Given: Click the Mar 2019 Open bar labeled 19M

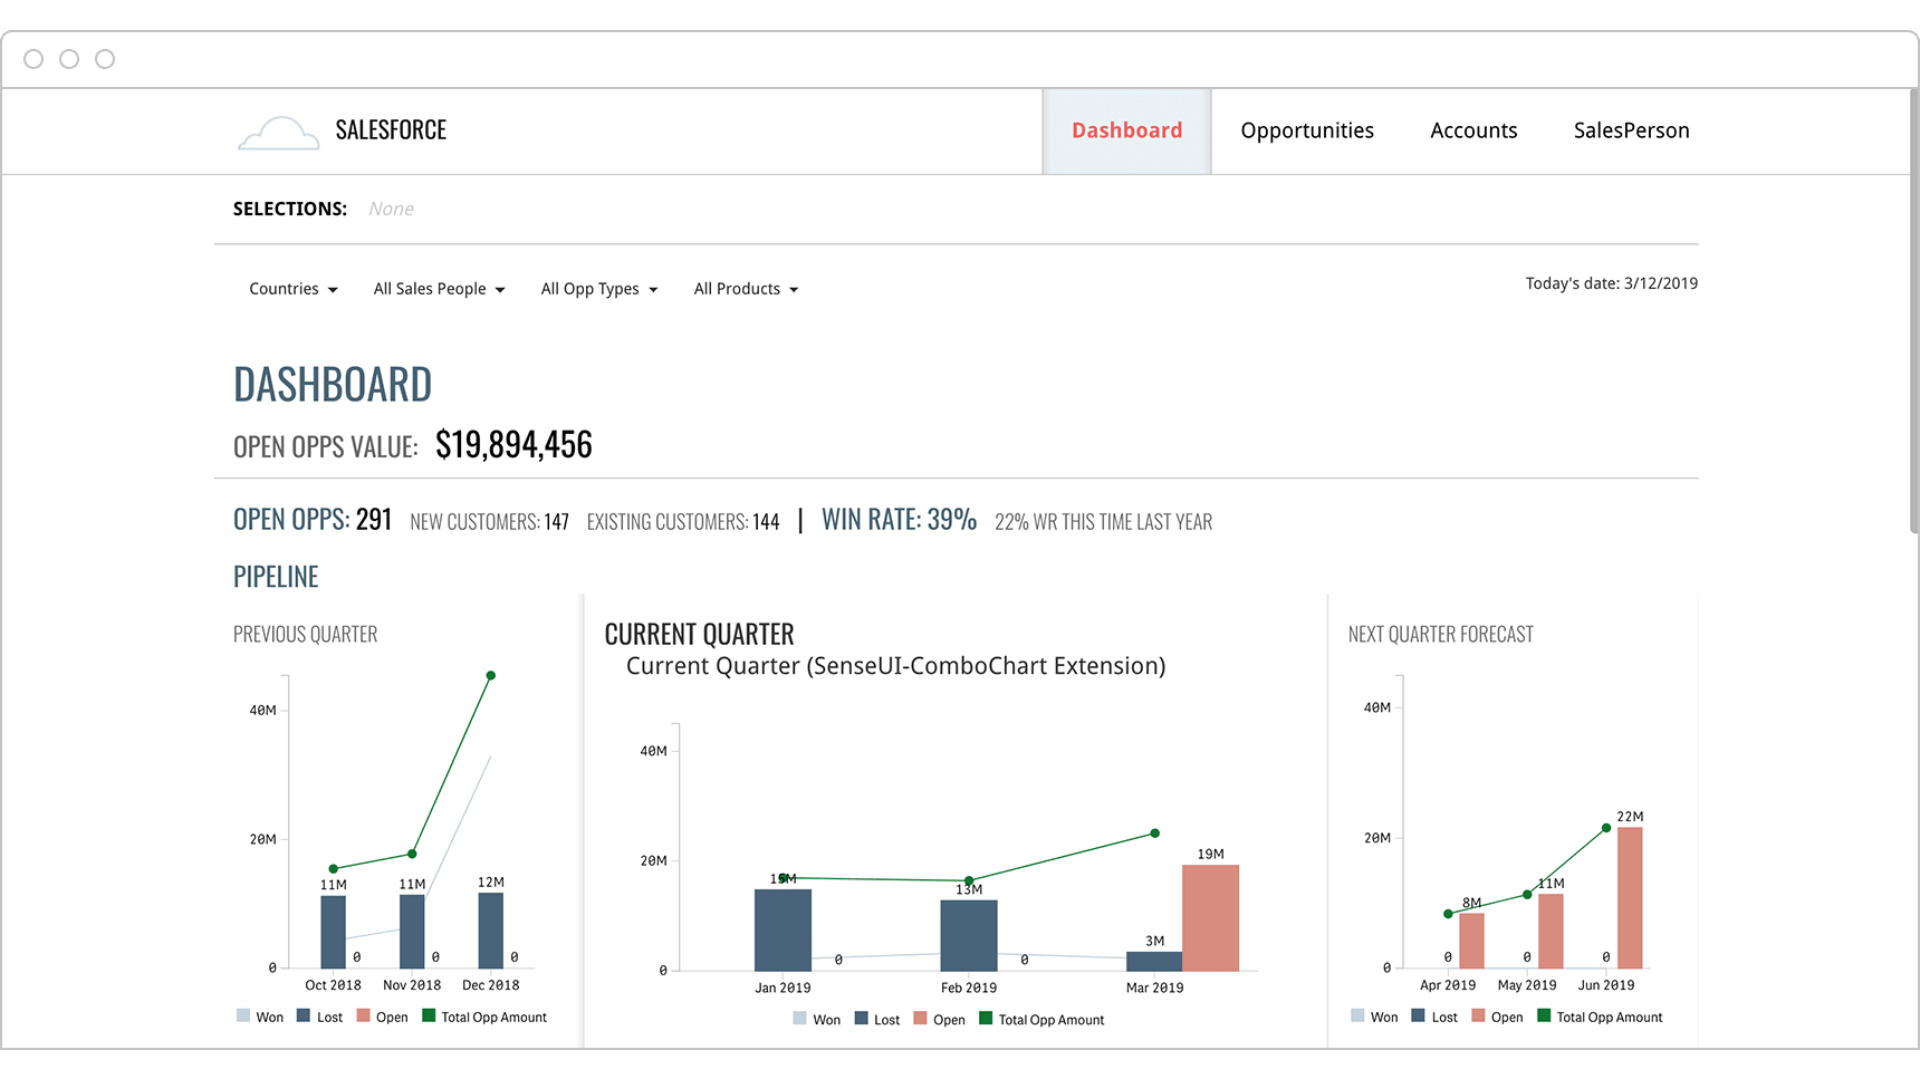Looking at the screenshot, I should [1210, 918].
